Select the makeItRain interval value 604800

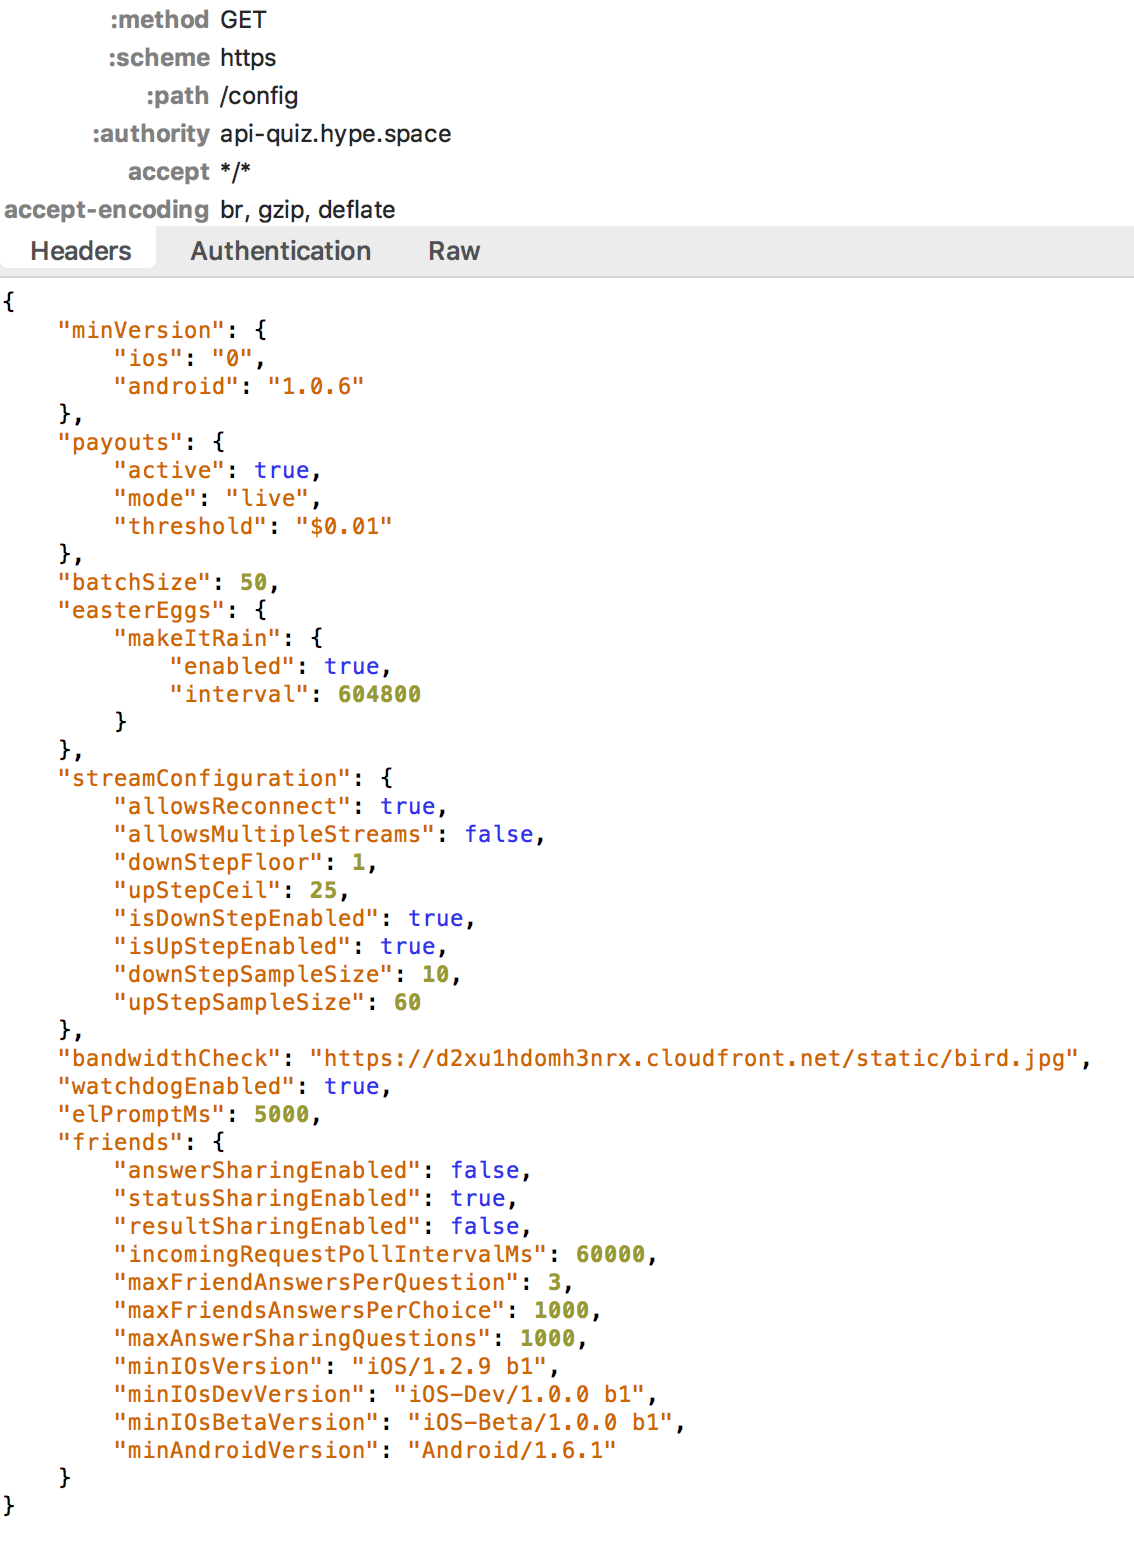tap(379, 694)
